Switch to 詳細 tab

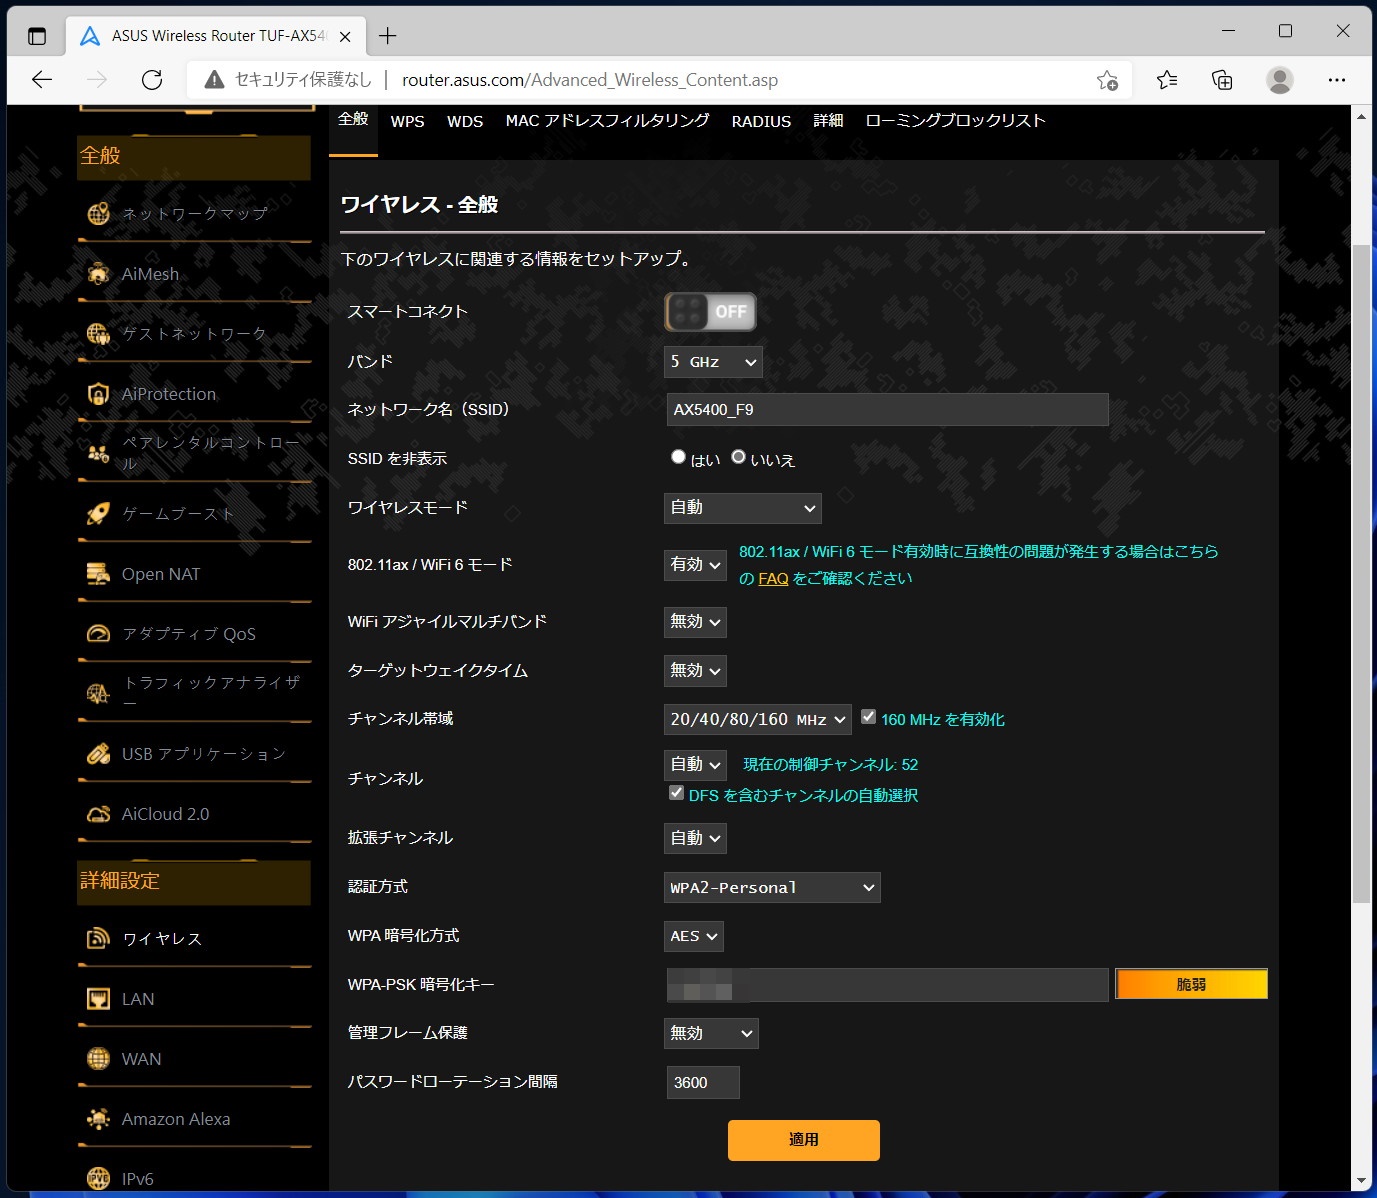[828, 121]
